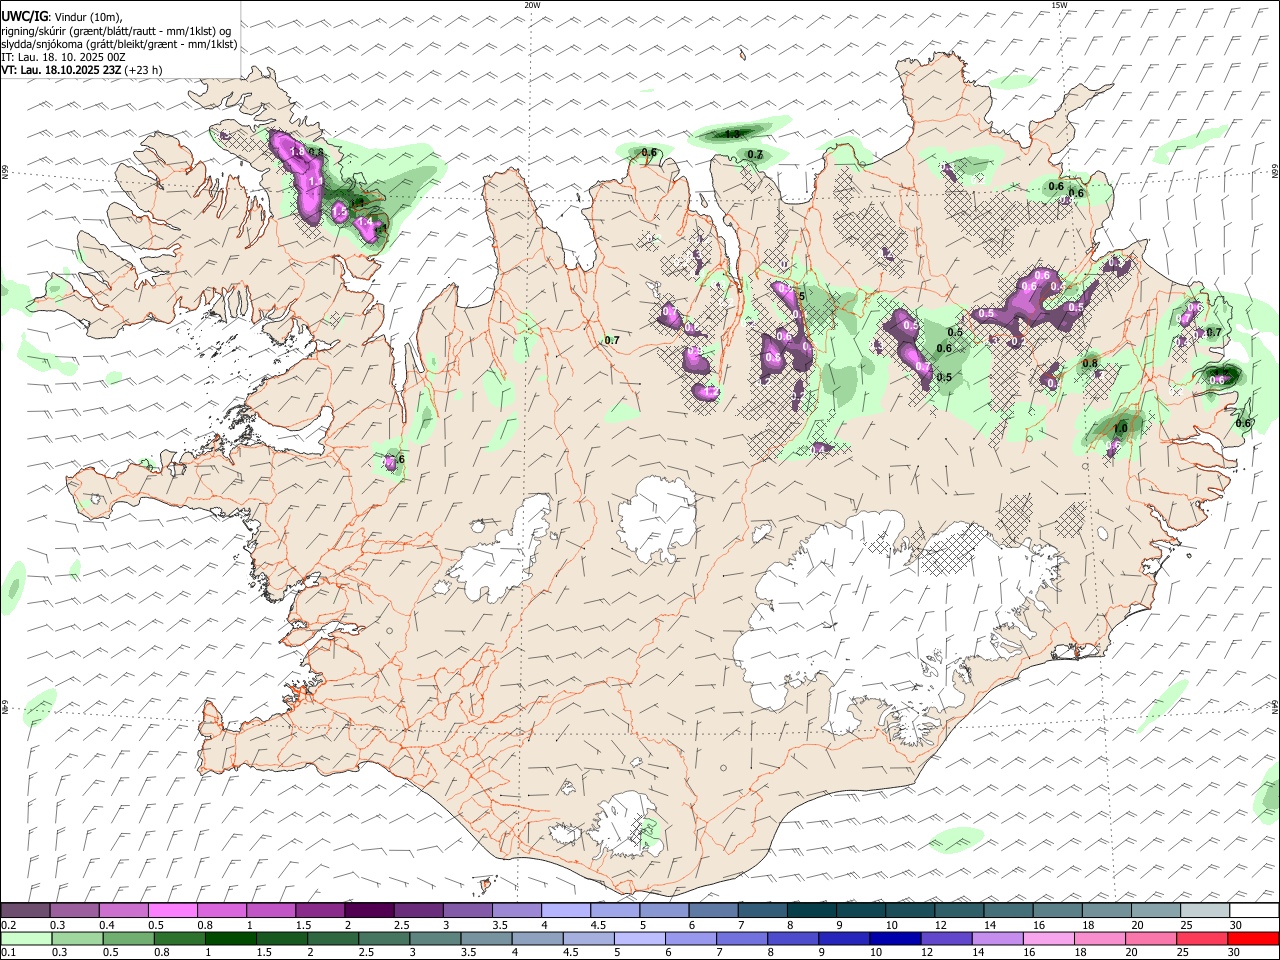Pick the grey-teal swatch labelled 18 in upper legend

tap(1106, 911)
